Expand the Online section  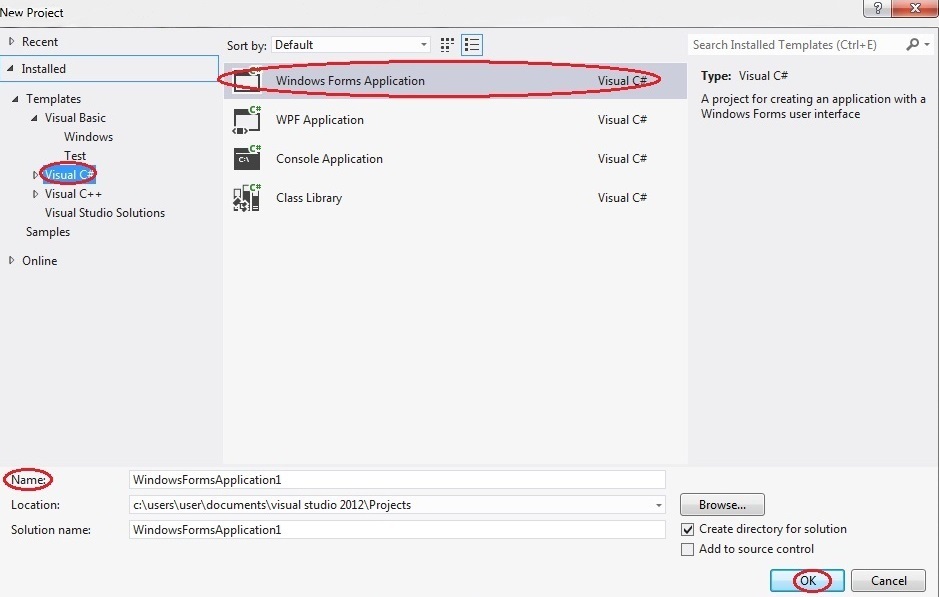coord(12,261)
